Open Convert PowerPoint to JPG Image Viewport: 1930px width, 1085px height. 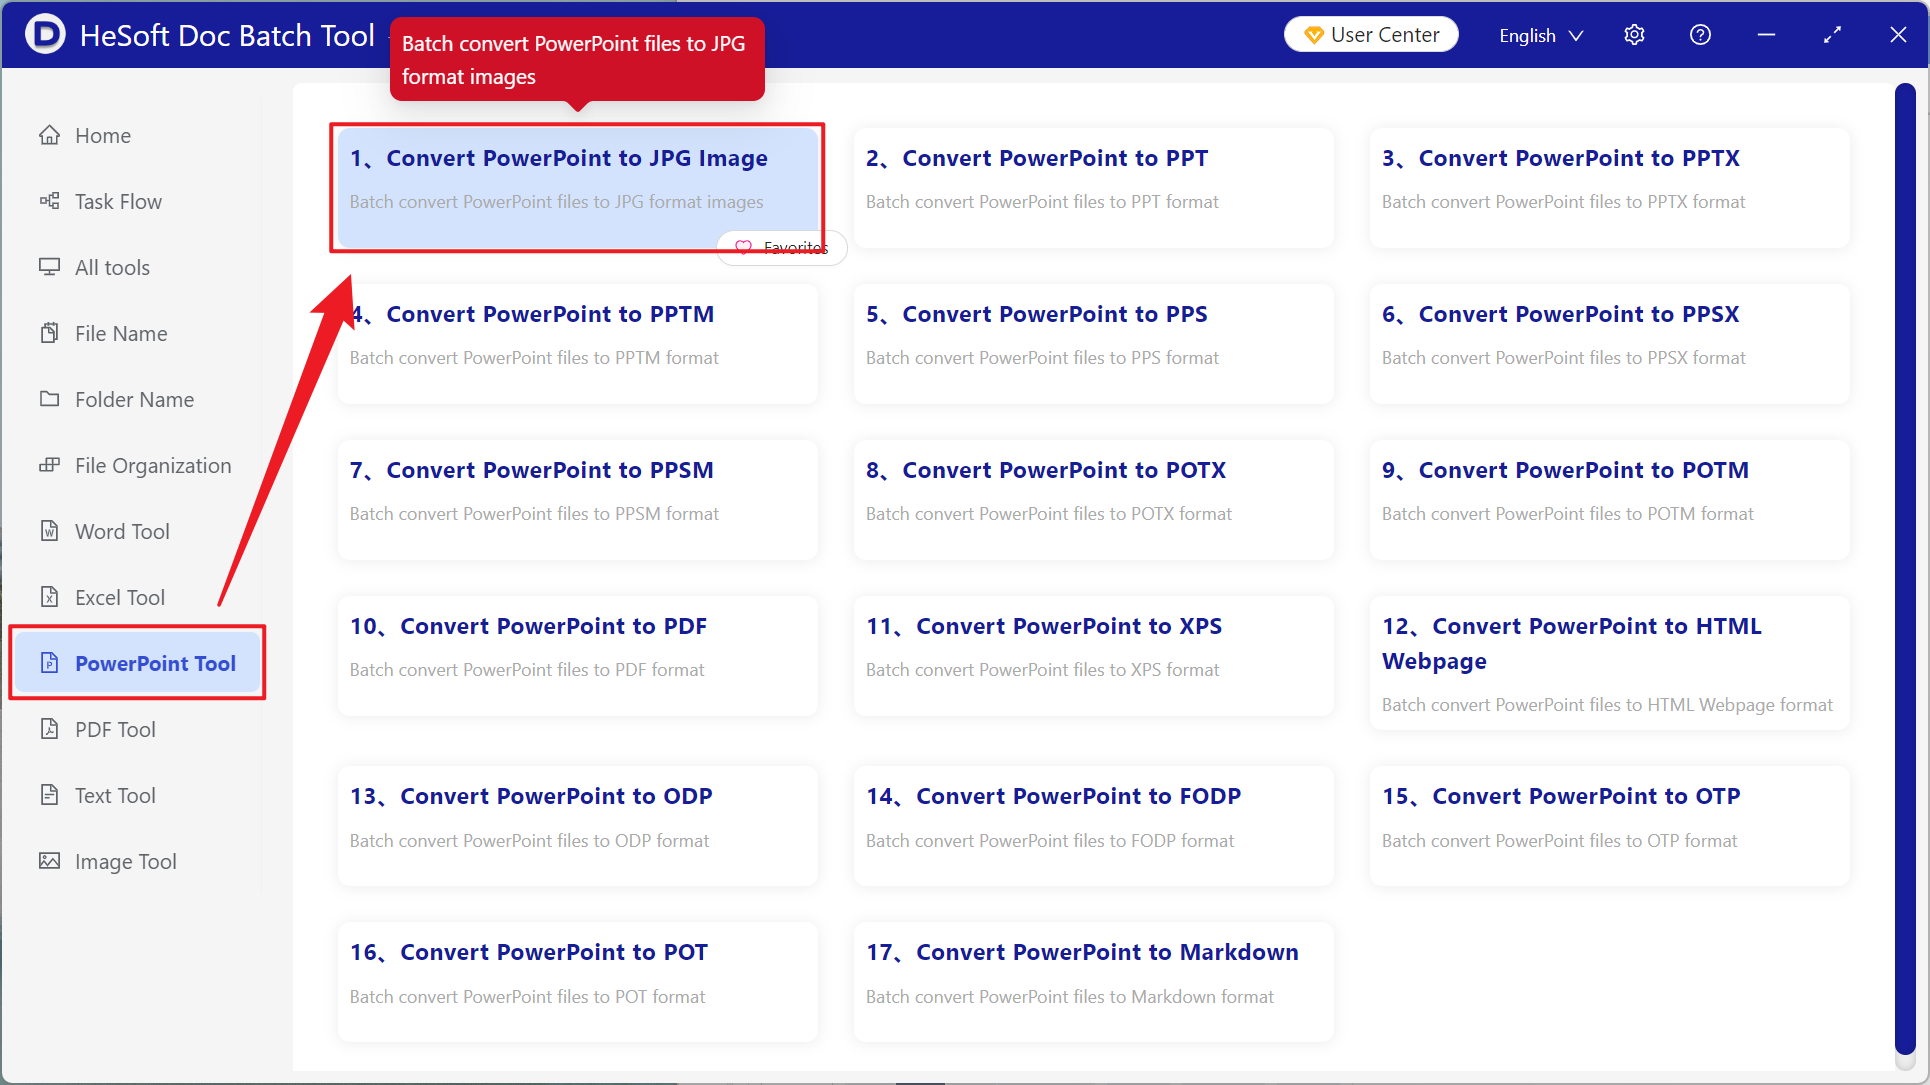[577, 187]
